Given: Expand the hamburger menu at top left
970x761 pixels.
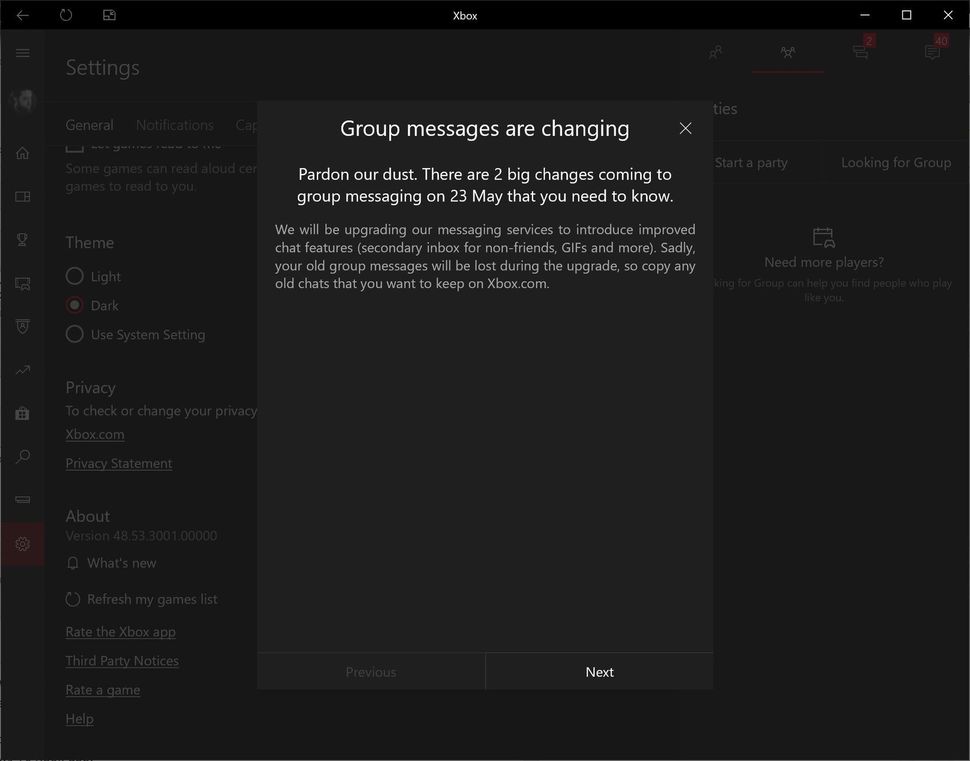Looking at the screenshot, I should click(22, 53).
